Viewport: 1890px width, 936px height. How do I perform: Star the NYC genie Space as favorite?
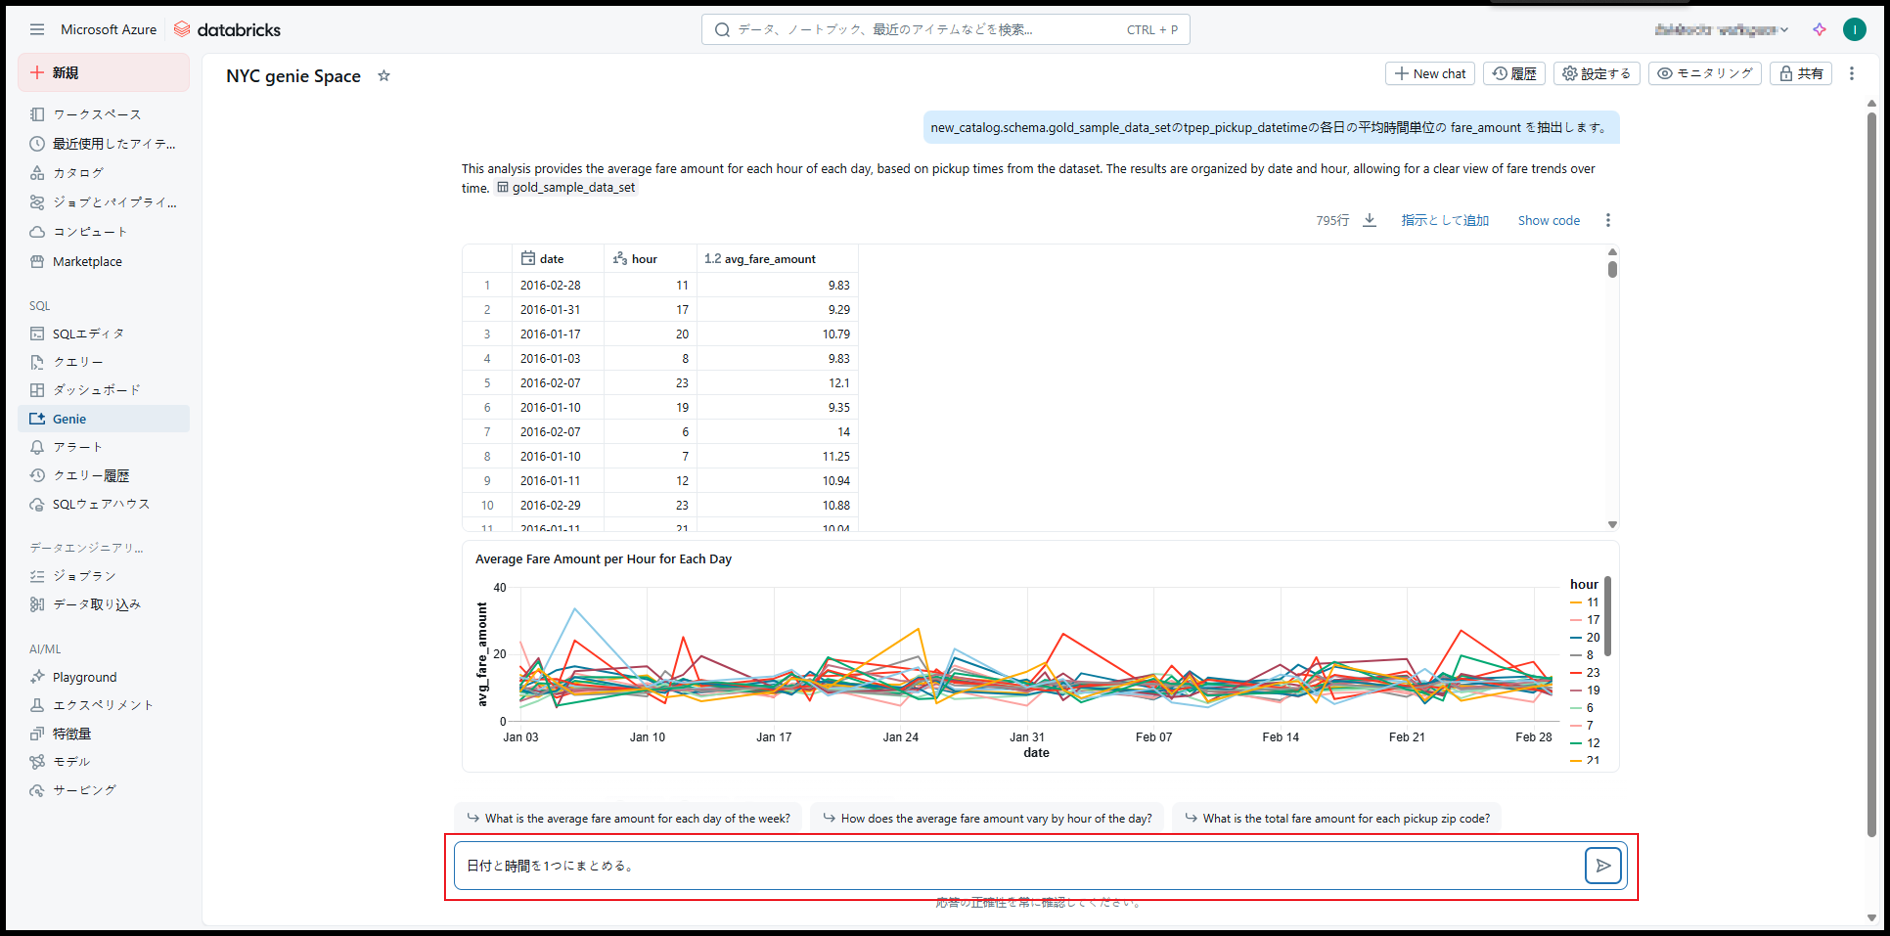pos(384,76)
